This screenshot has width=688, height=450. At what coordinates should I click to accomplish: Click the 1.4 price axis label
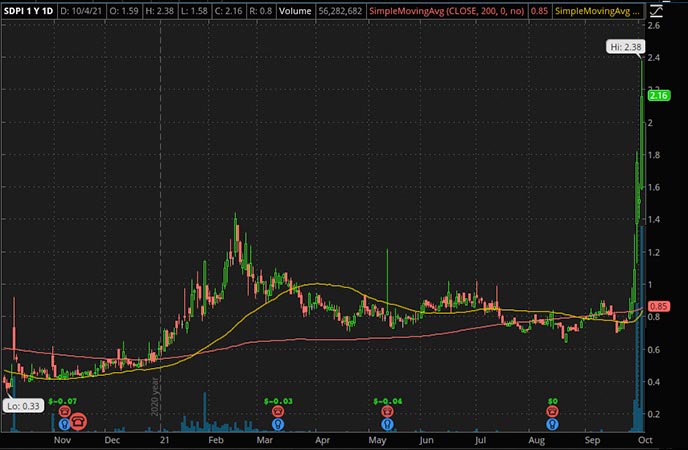point(653,219)
